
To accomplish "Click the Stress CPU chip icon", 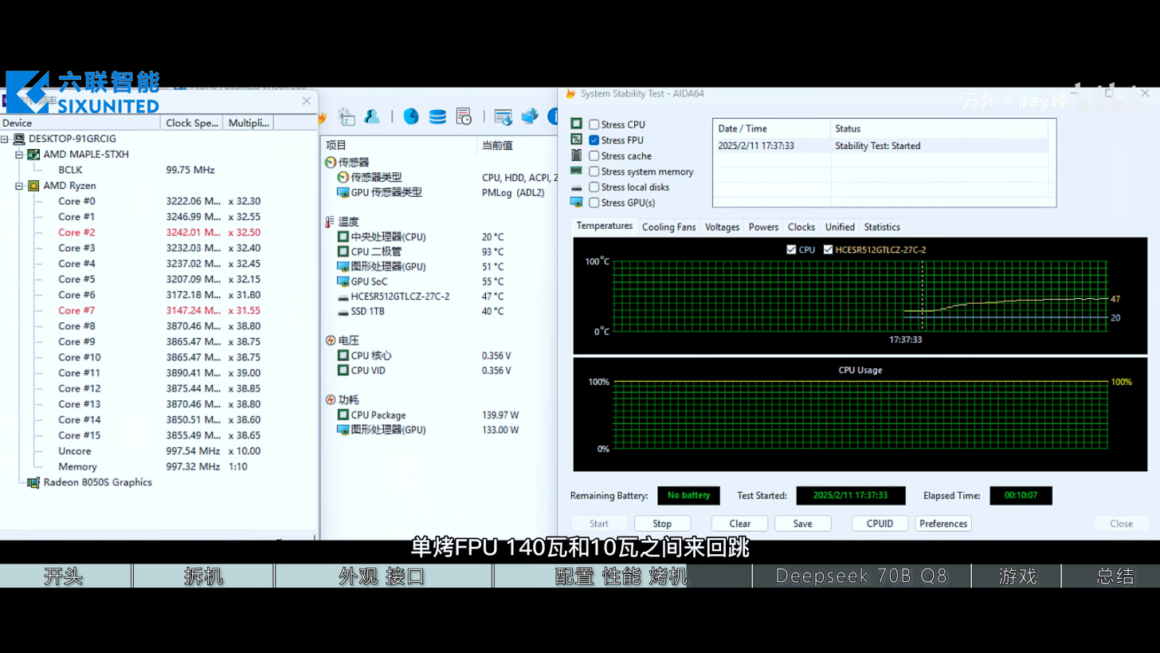I will pos(576,124).
